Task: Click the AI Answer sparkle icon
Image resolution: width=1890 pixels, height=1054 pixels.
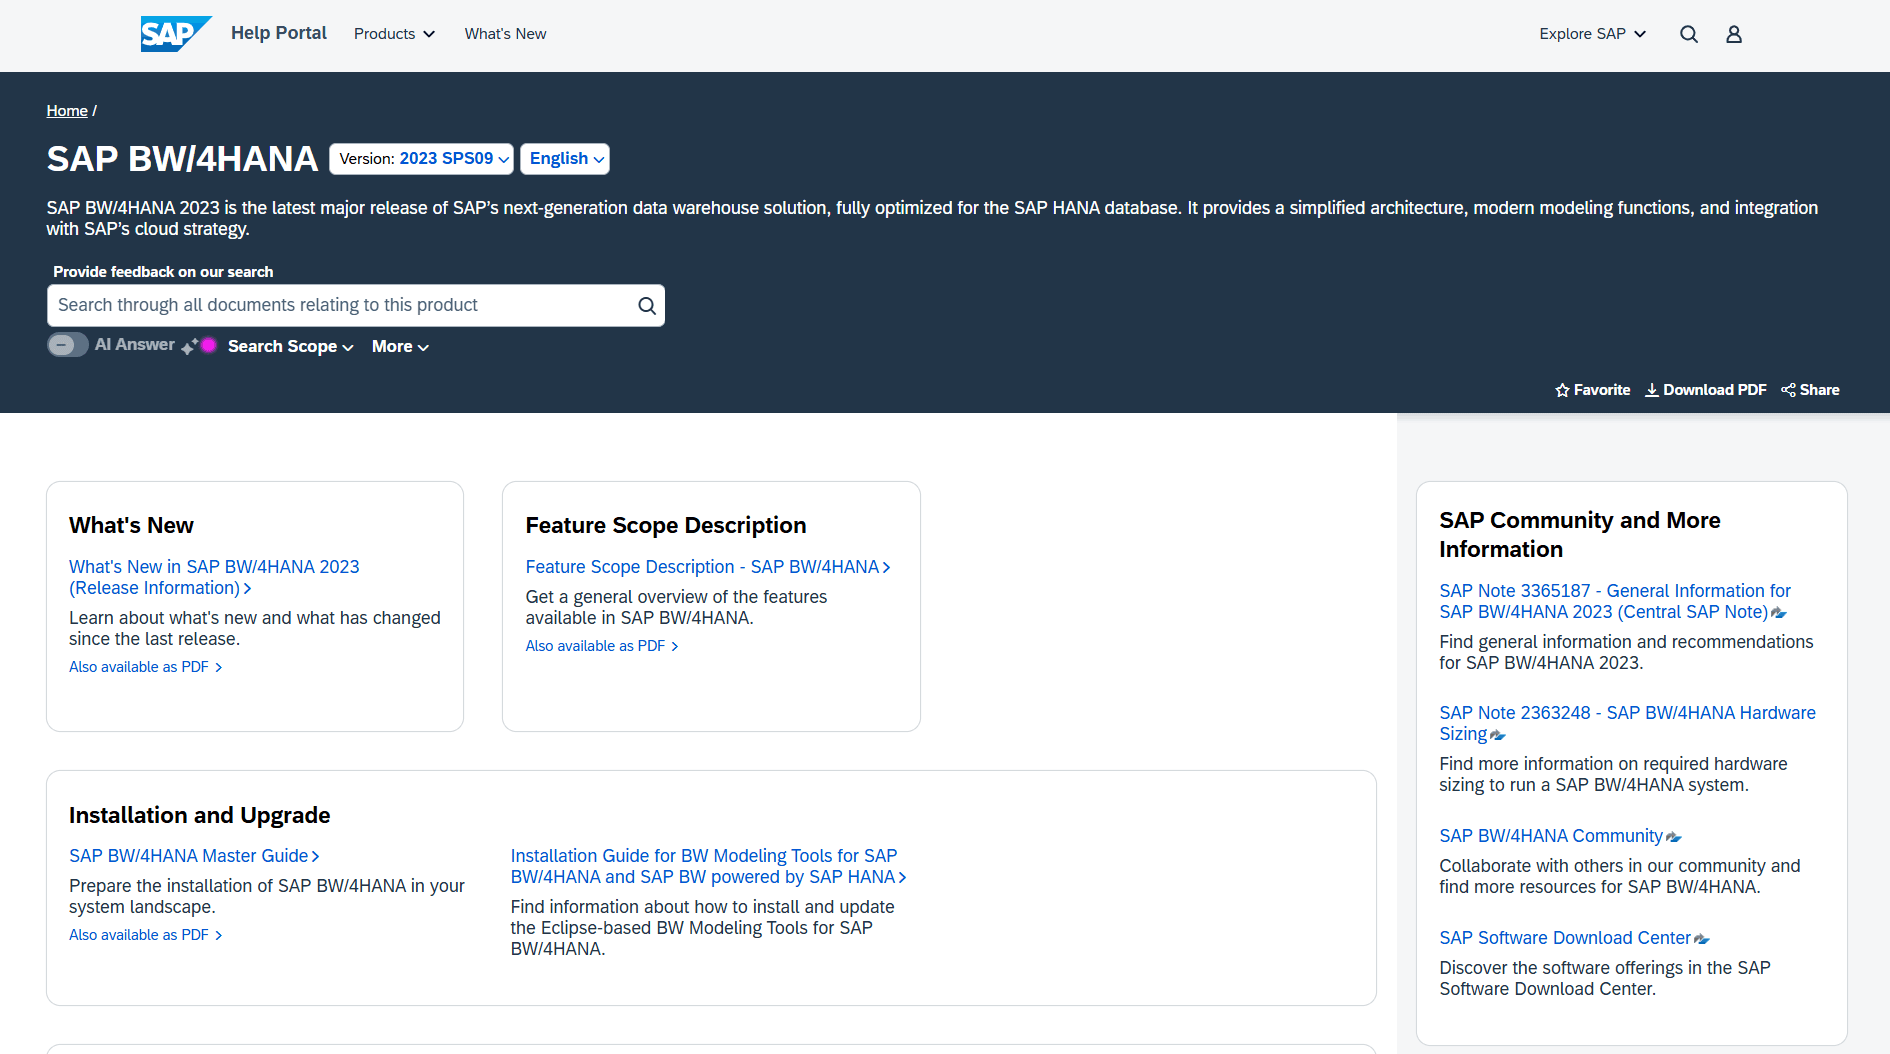Action: coord(189,346)
